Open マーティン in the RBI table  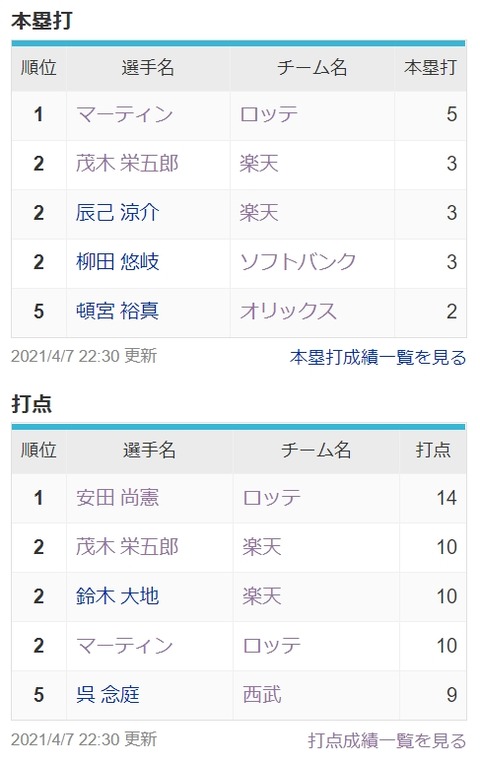pyautogui.click(x=124, y=645)
